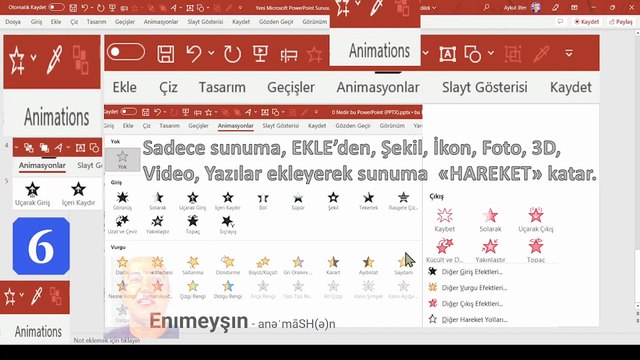Screen dimensions: 640x360
Task: Click the small Undo arrow in title bar
Action: 84,8
